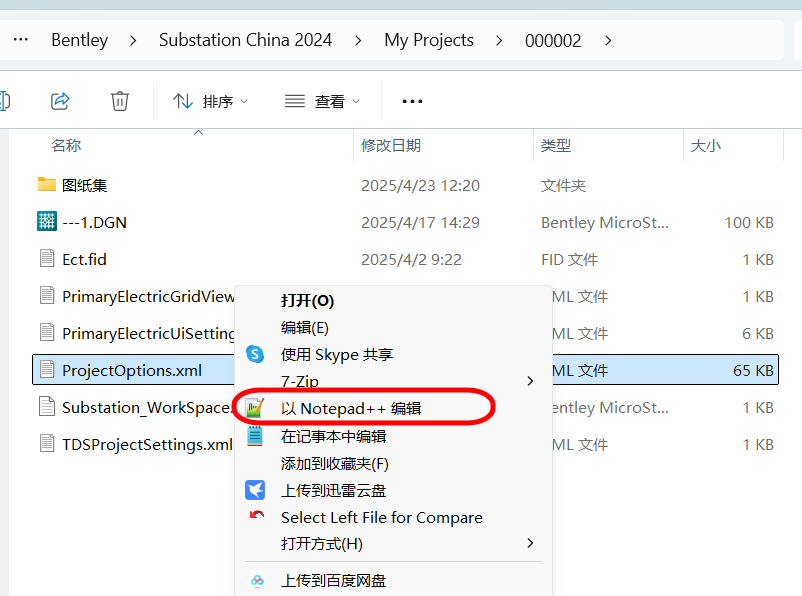This screenshot has height=596, width=802.
Task: Select 编辑(E) in context menu
Action: pos(305,327)
